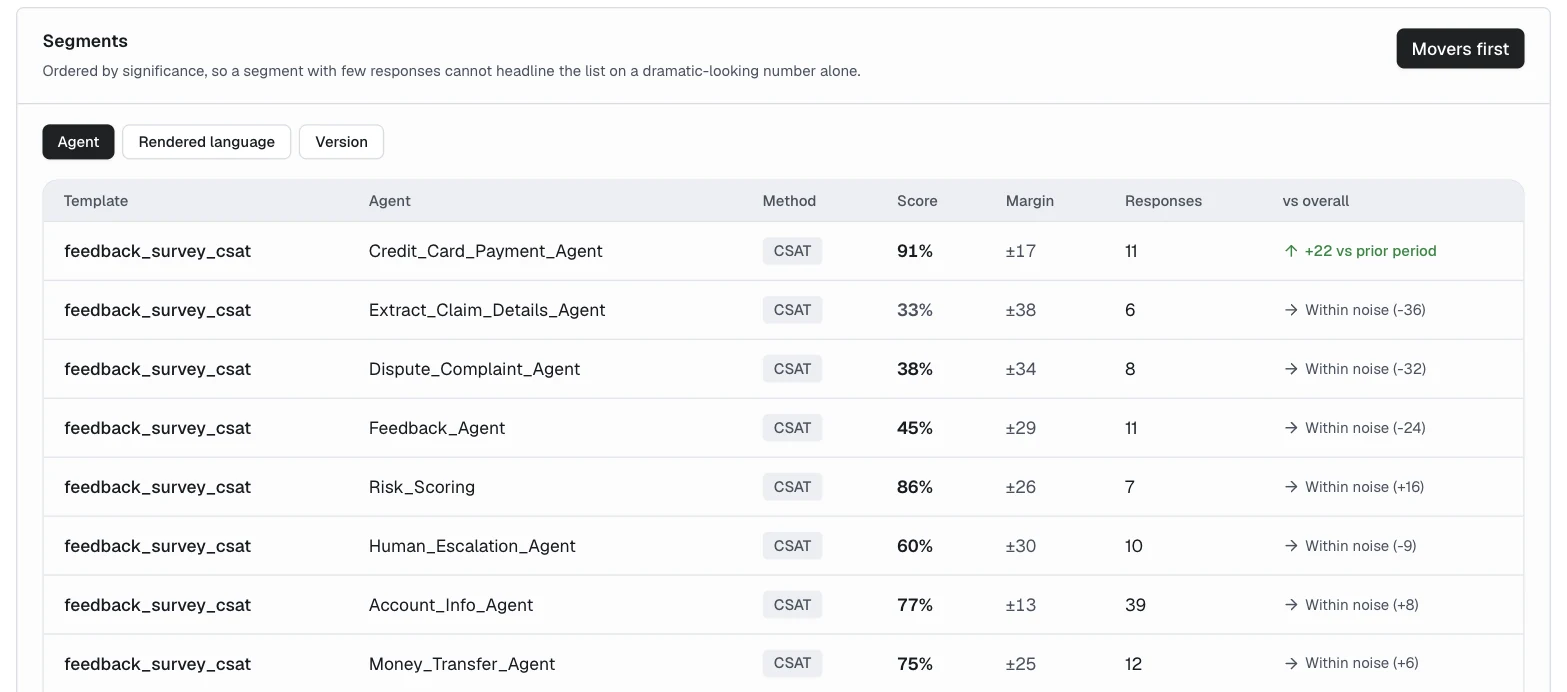The image size is (1567, 692).
Task: Click the Account_Info_Agent name
Action: pyautogui.click(x=451, y=605)
